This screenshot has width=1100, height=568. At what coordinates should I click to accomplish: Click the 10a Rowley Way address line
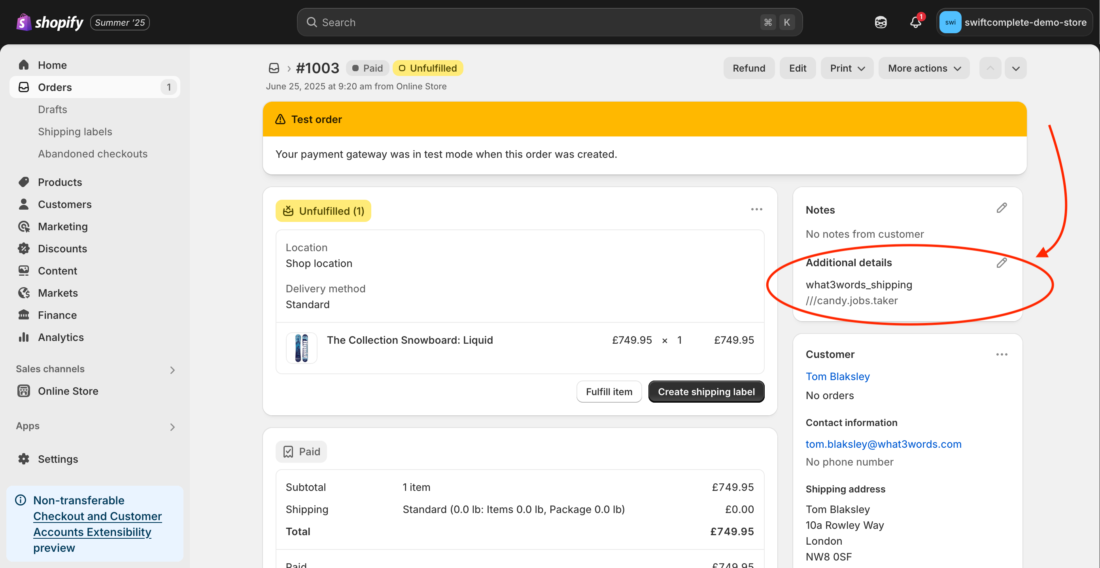[845, 525]
